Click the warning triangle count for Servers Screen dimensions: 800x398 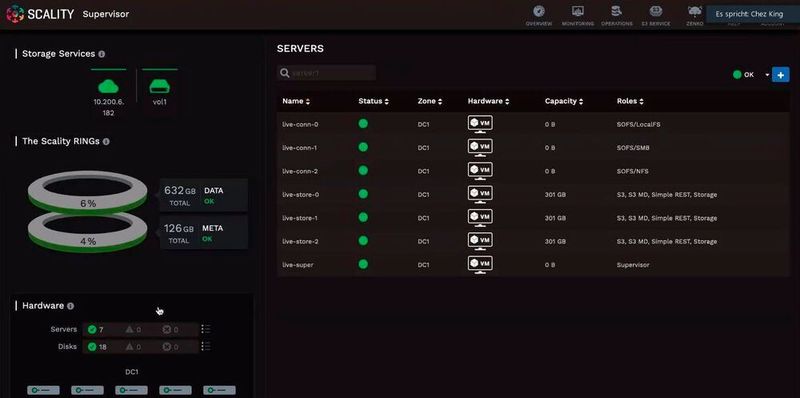click(x=133, y=330)
